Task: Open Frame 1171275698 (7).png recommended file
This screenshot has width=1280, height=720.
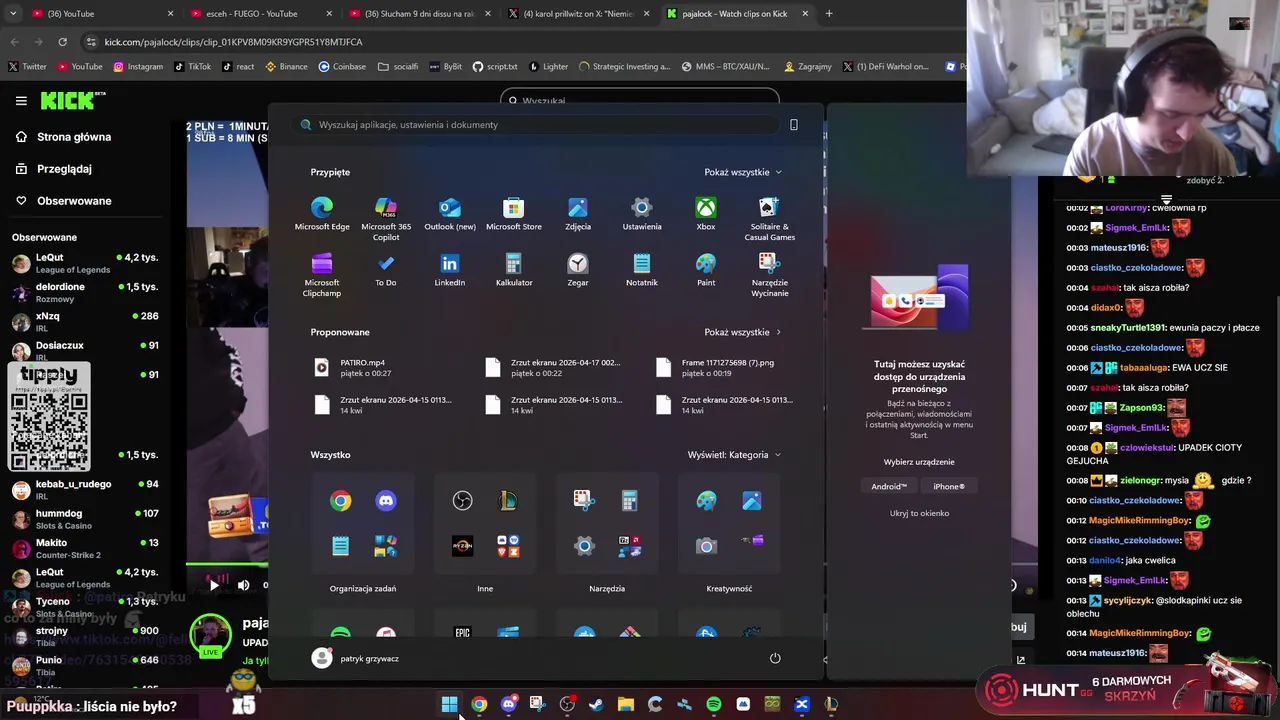Action: 727,368
